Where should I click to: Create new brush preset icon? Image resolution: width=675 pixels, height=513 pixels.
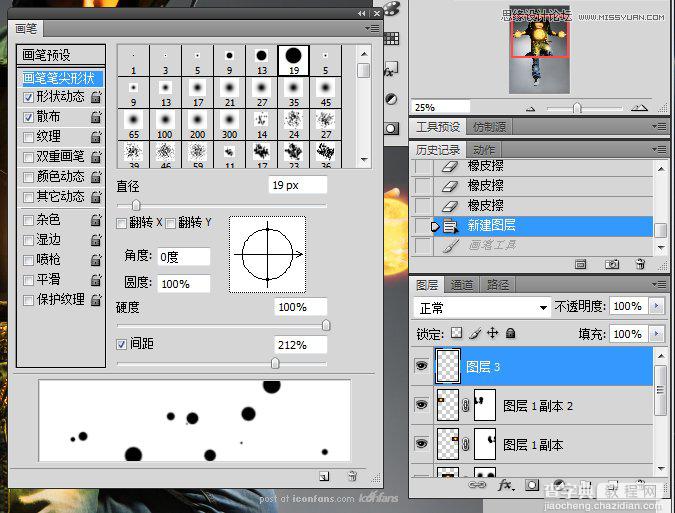[x=324, y=476]
